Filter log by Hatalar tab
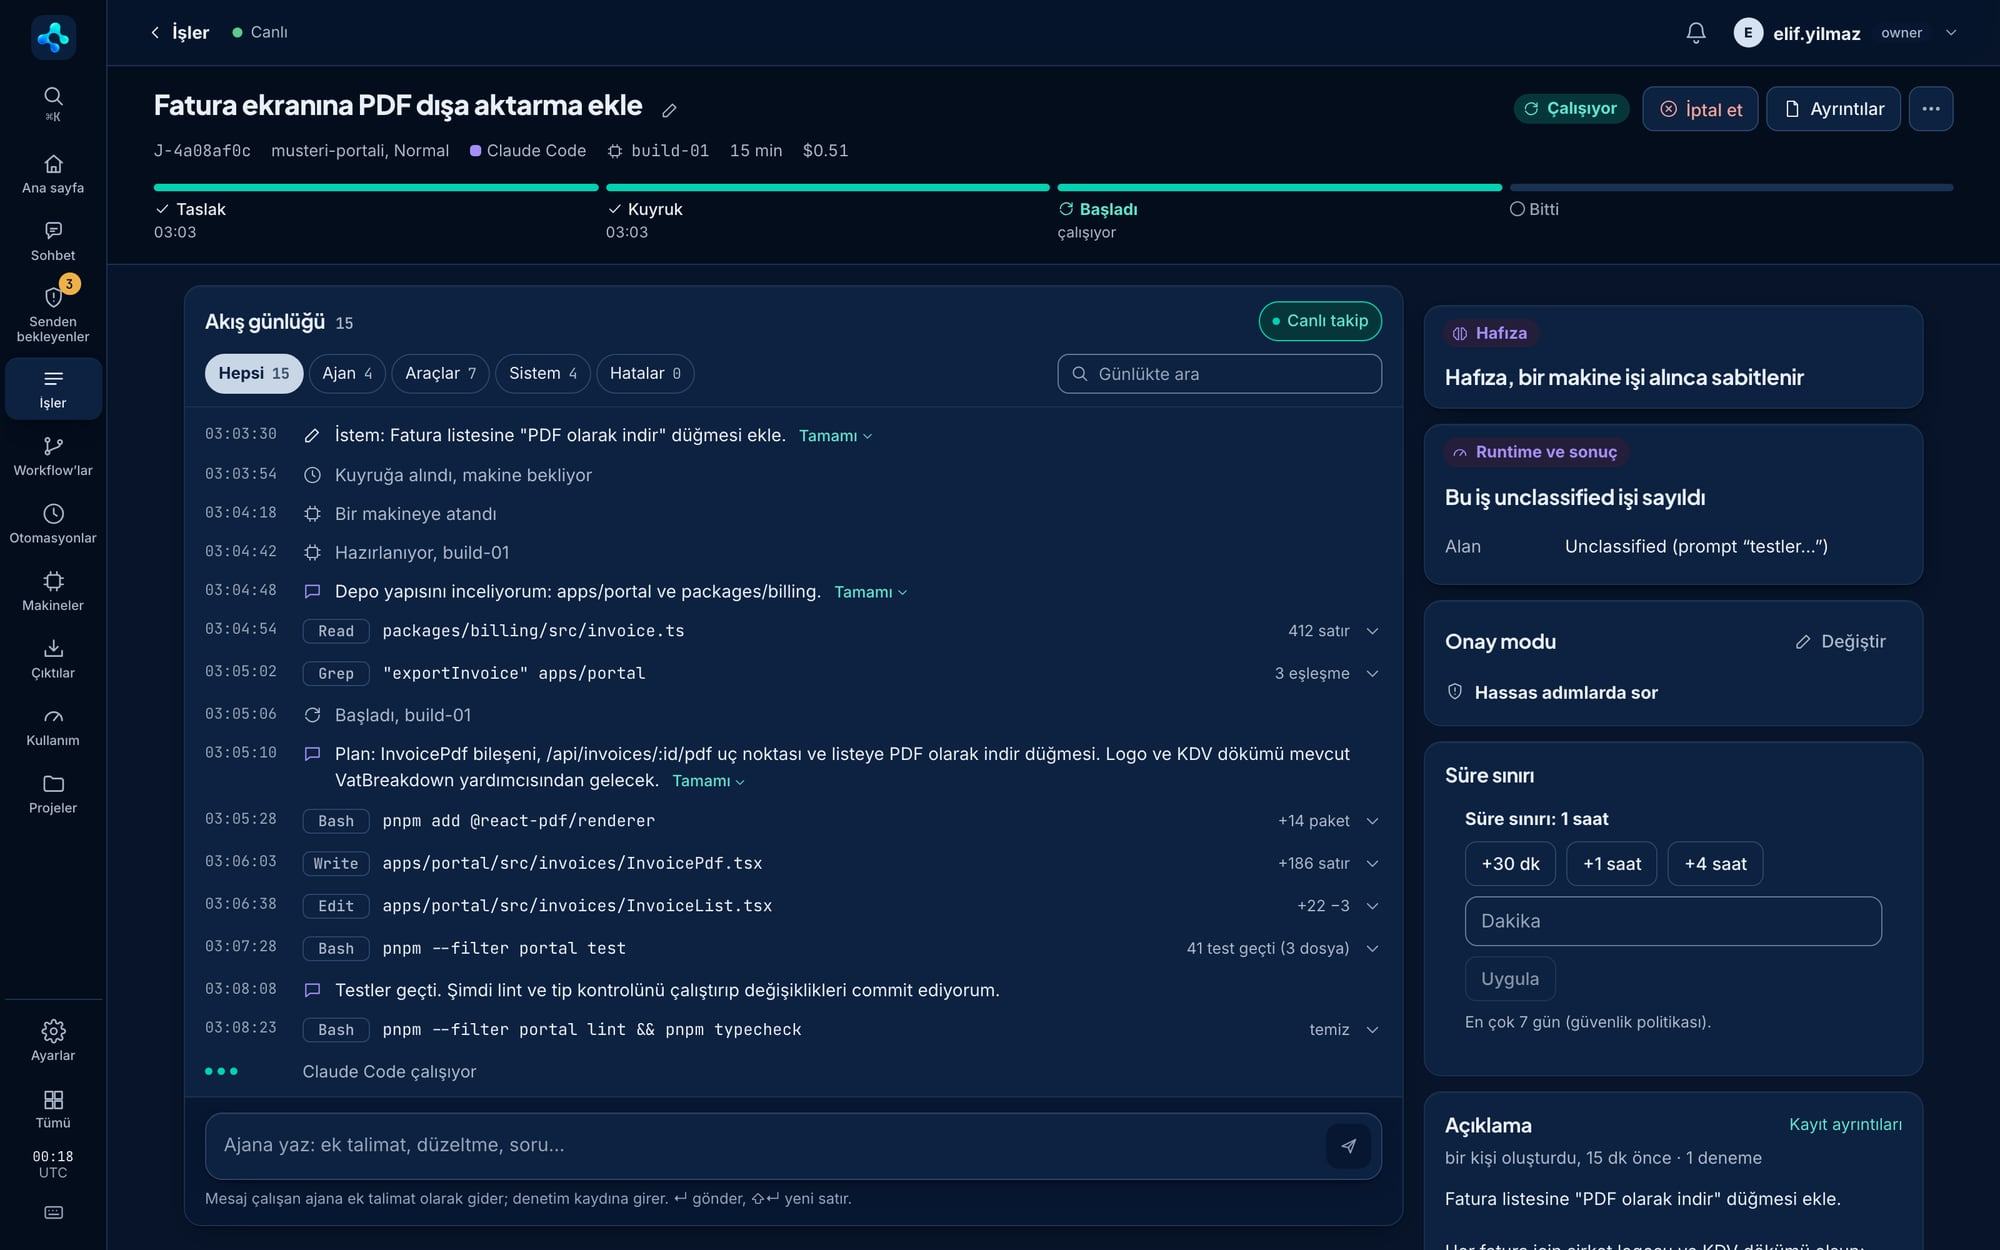The width and height of the screenshot is (2000, 1250). coord(645,373)
